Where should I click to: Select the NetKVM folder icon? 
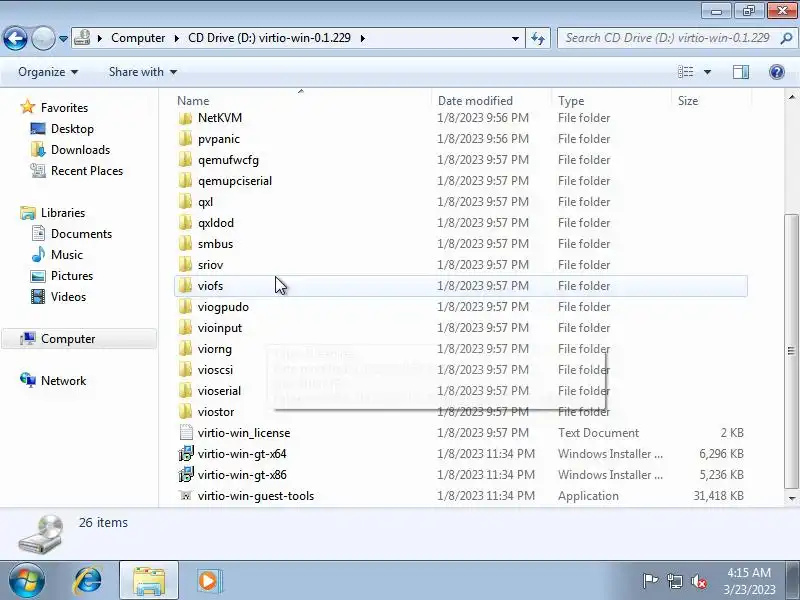coord(186,118)
